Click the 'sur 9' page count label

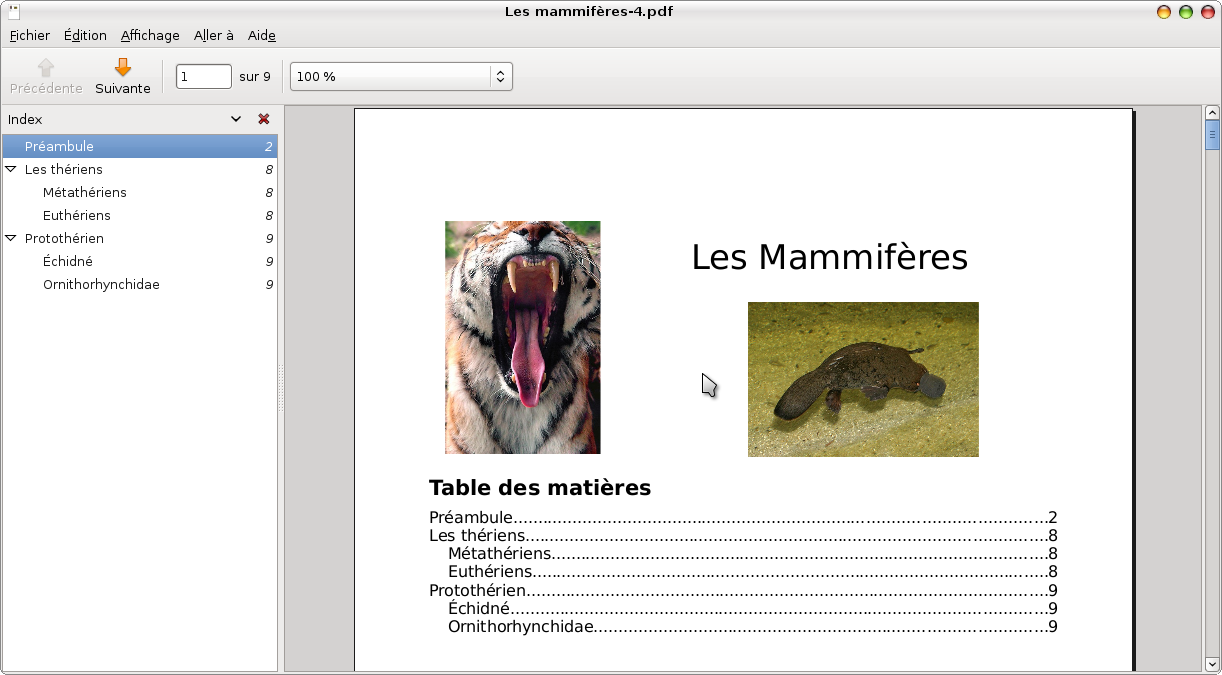click(x=255, y=76)
